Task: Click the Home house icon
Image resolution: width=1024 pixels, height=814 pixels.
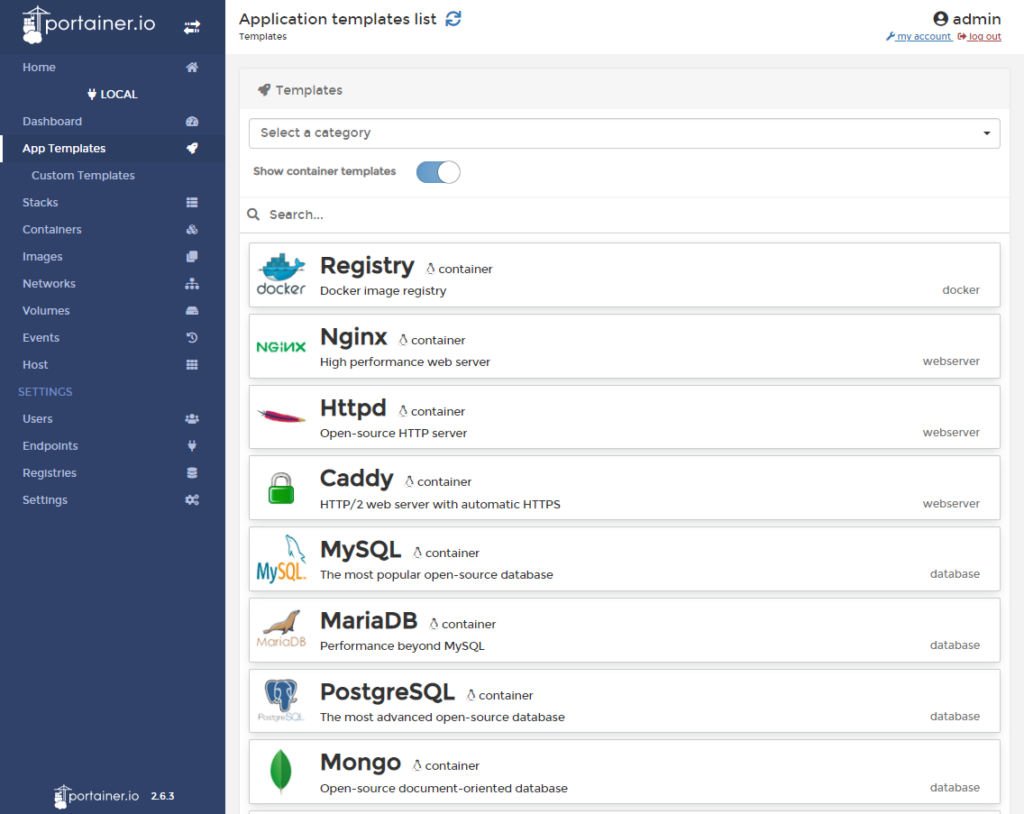Action: coord(192,67)
